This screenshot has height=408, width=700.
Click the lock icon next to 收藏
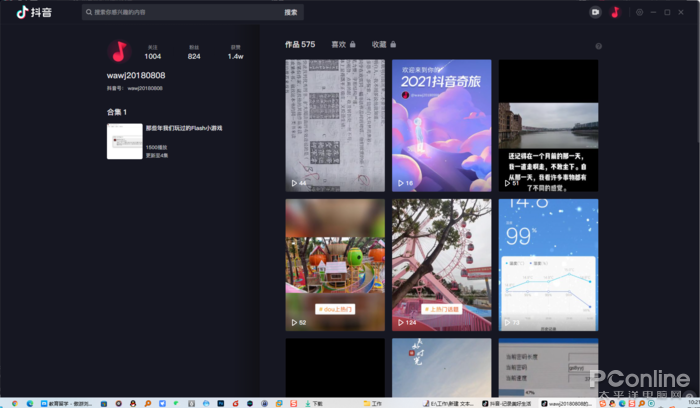[393, 44]
